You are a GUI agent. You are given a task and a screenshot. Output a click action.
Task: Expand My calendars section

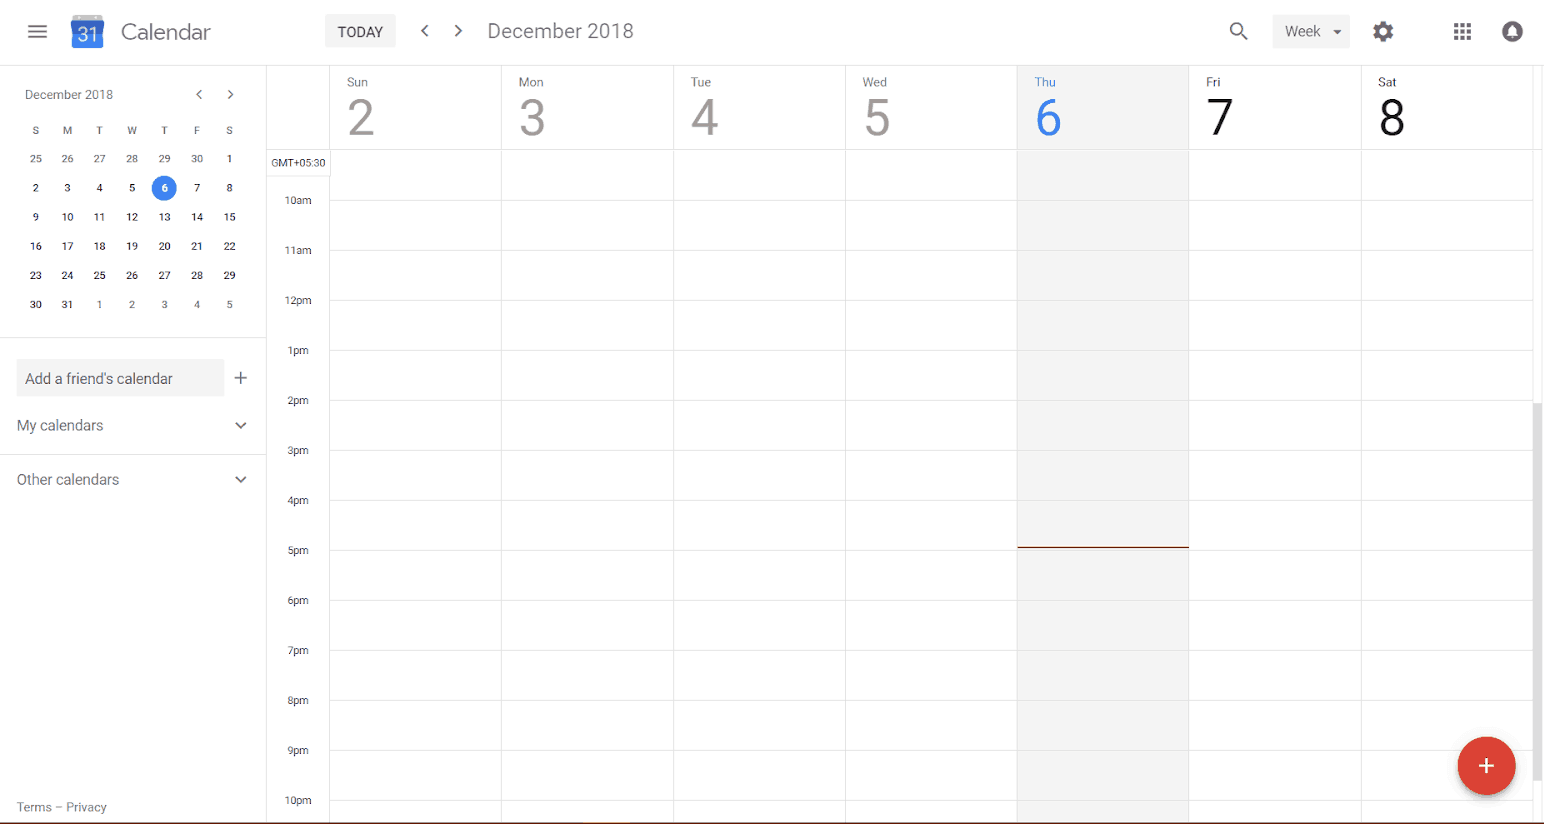240,425
